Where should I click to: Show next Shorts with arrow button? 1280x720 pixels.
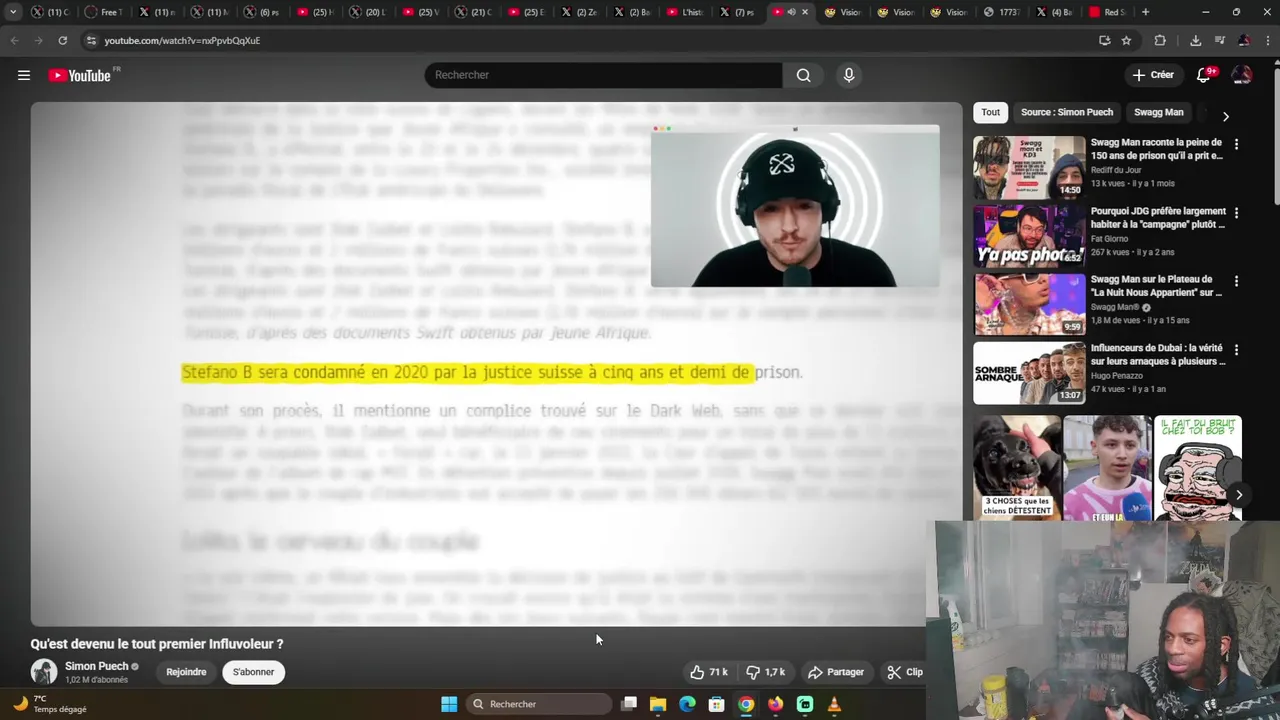point(1239,495)
